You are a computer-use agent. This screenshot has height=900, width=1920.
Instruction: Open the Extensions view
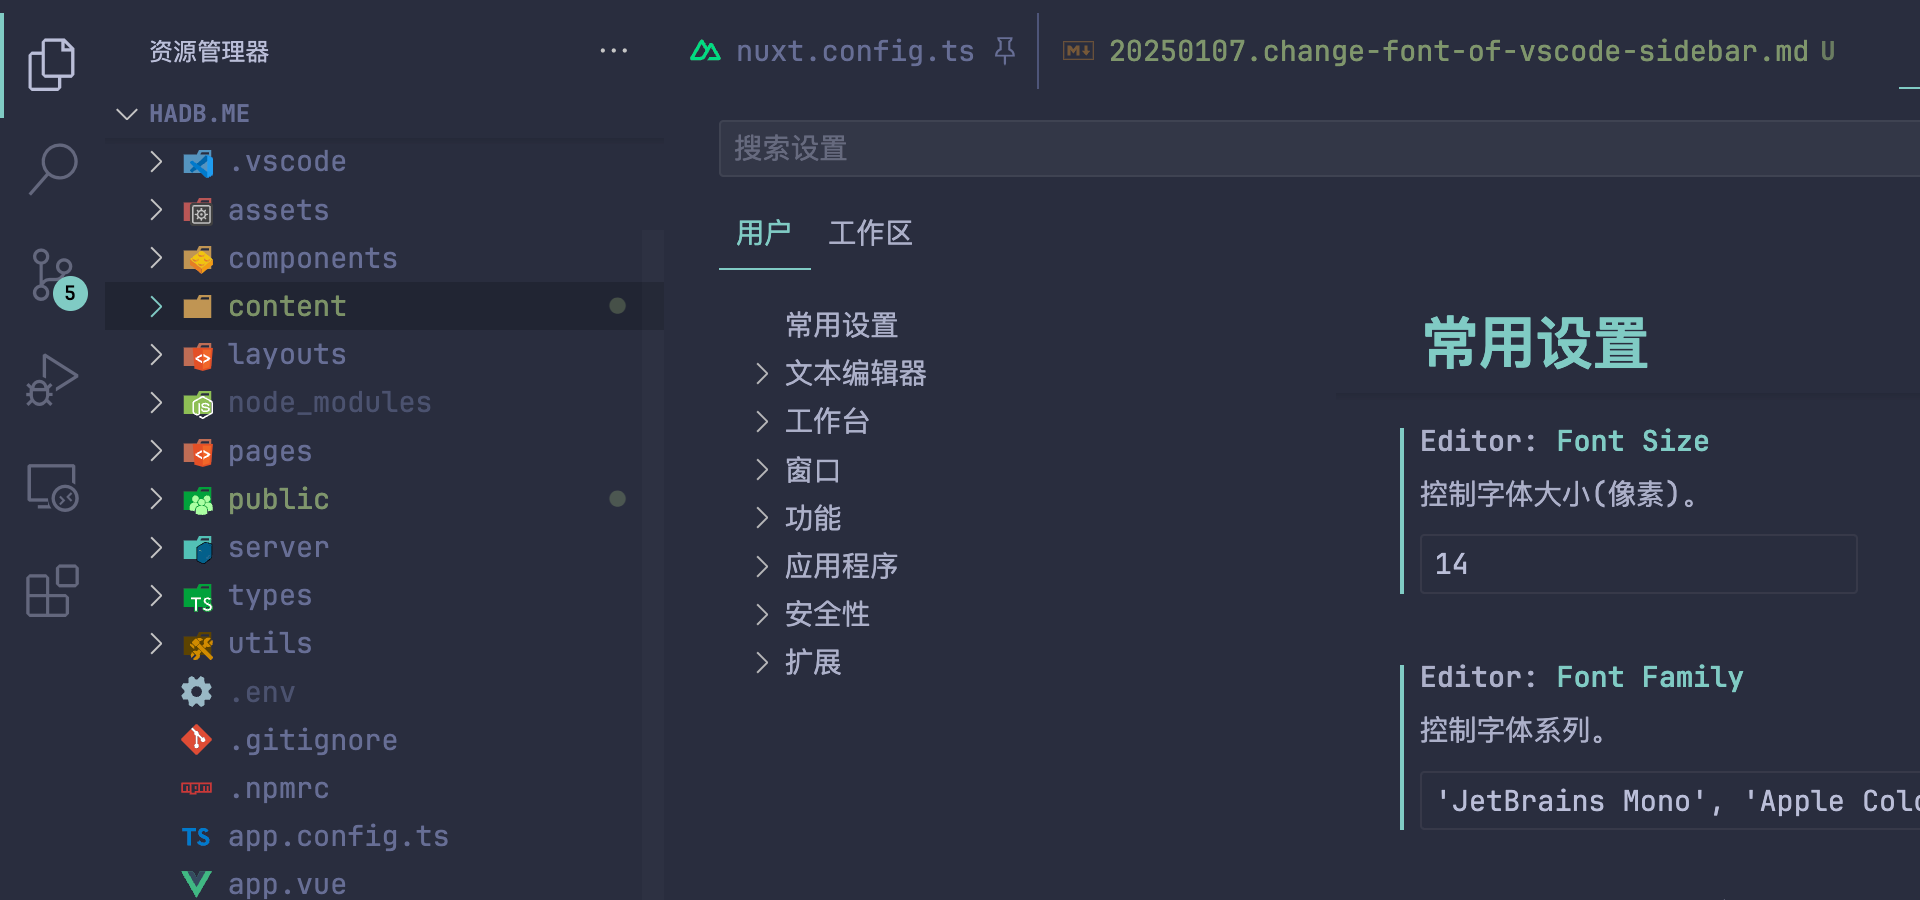pyautogui.click(x=52, y=590)
